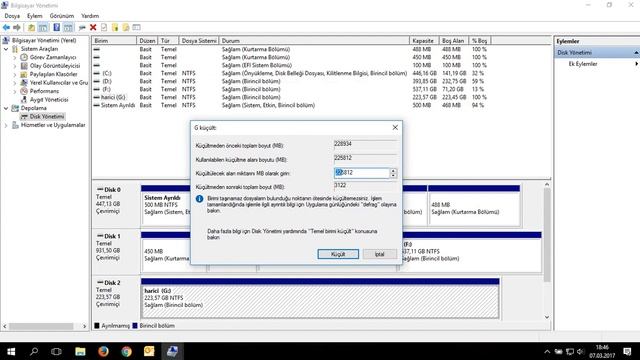Click the info icon in the shrink dialog

199,199
